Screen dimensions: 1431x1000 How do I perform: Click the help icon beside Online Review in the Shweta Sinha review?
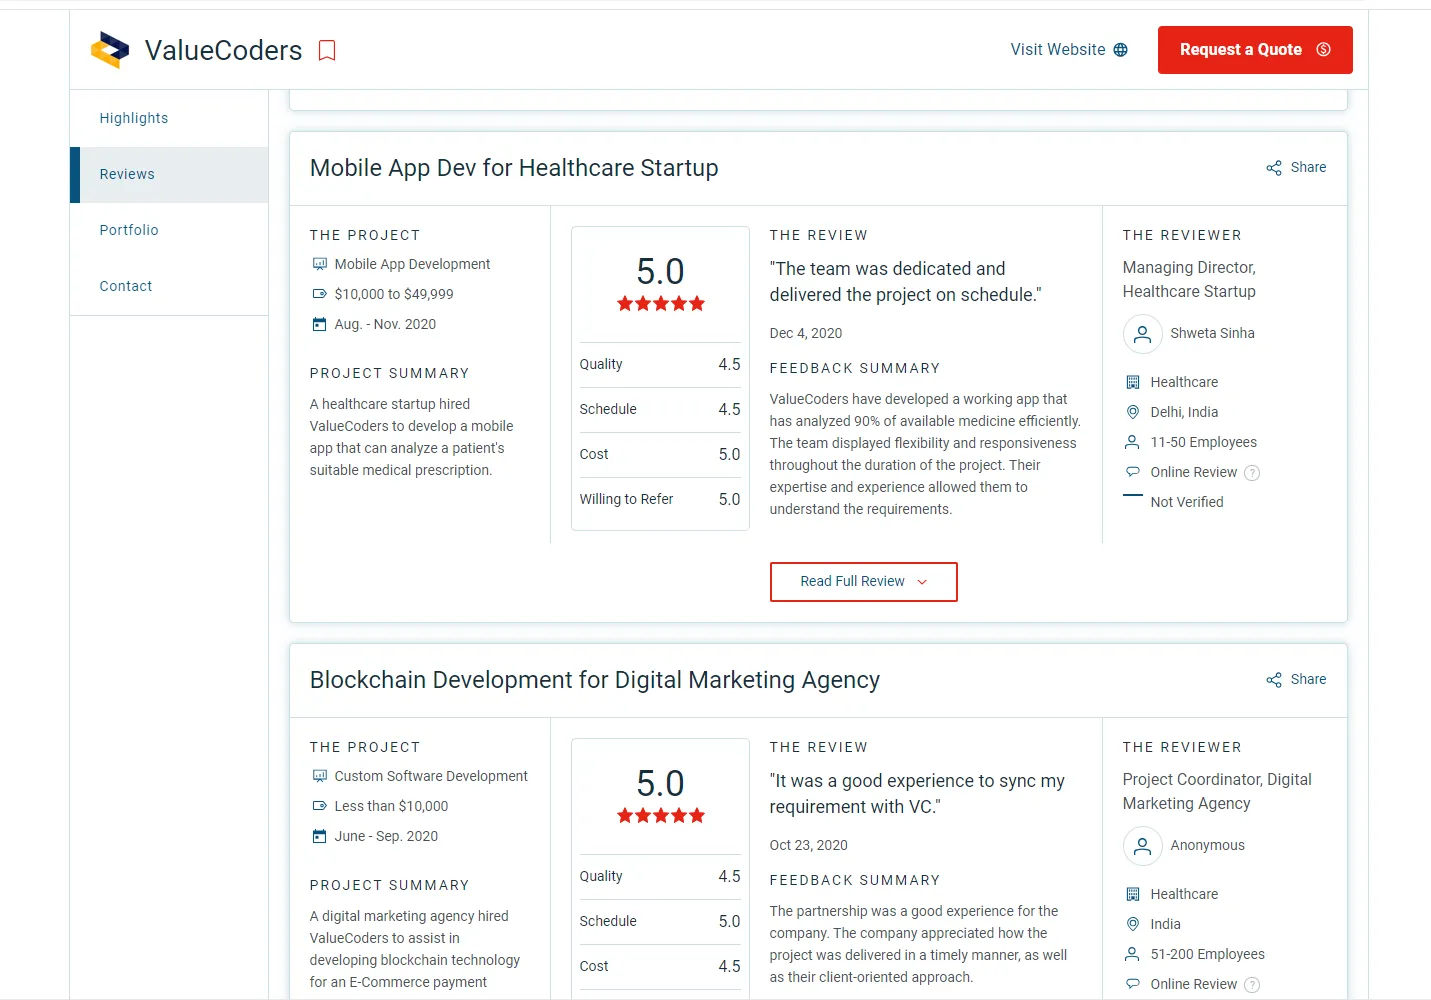point(1252,473)
